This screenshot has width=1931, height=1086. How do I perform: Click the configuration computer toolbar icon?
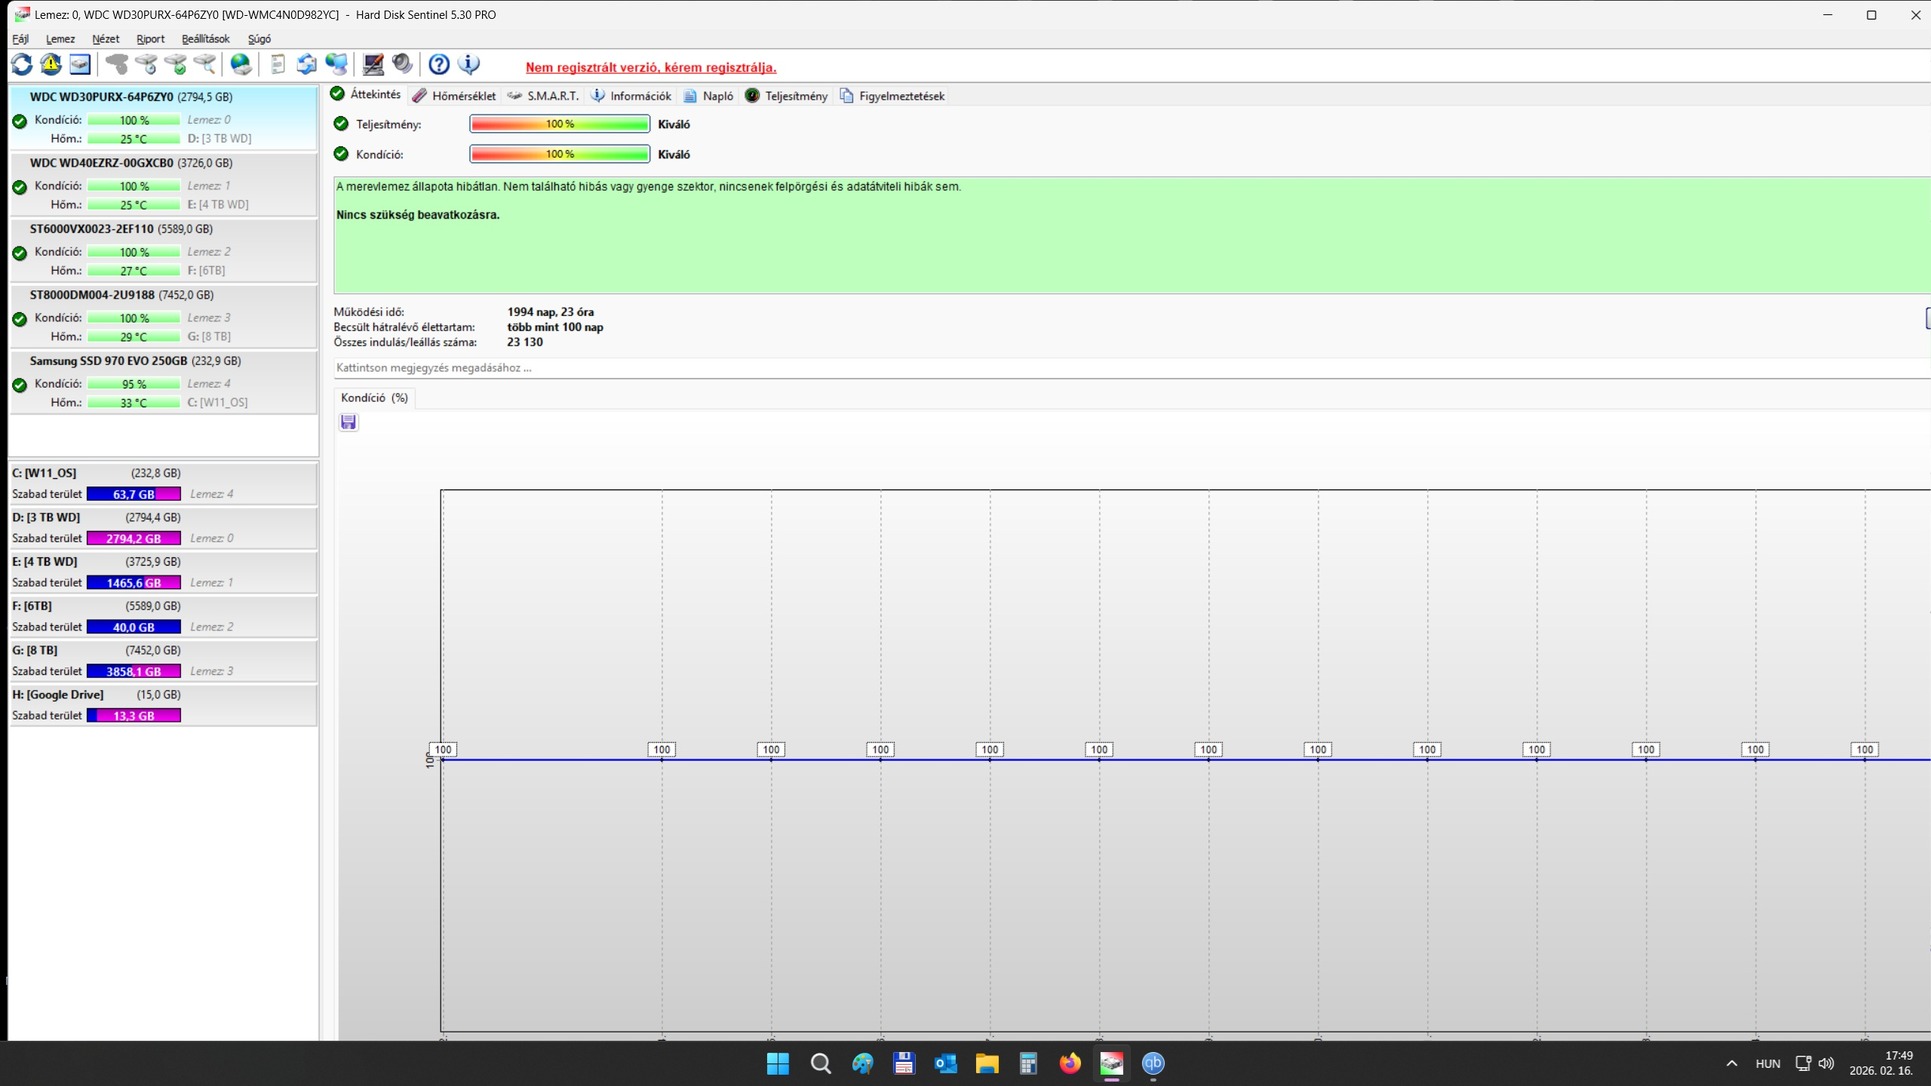[x=373, y=65]
